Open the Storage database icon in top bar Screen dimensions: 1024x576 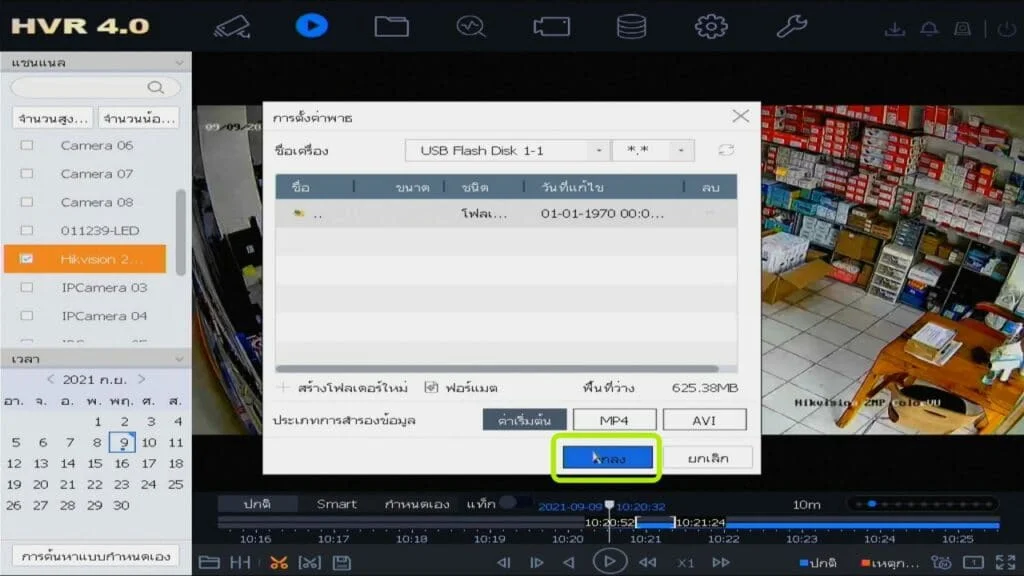(631, 26)
